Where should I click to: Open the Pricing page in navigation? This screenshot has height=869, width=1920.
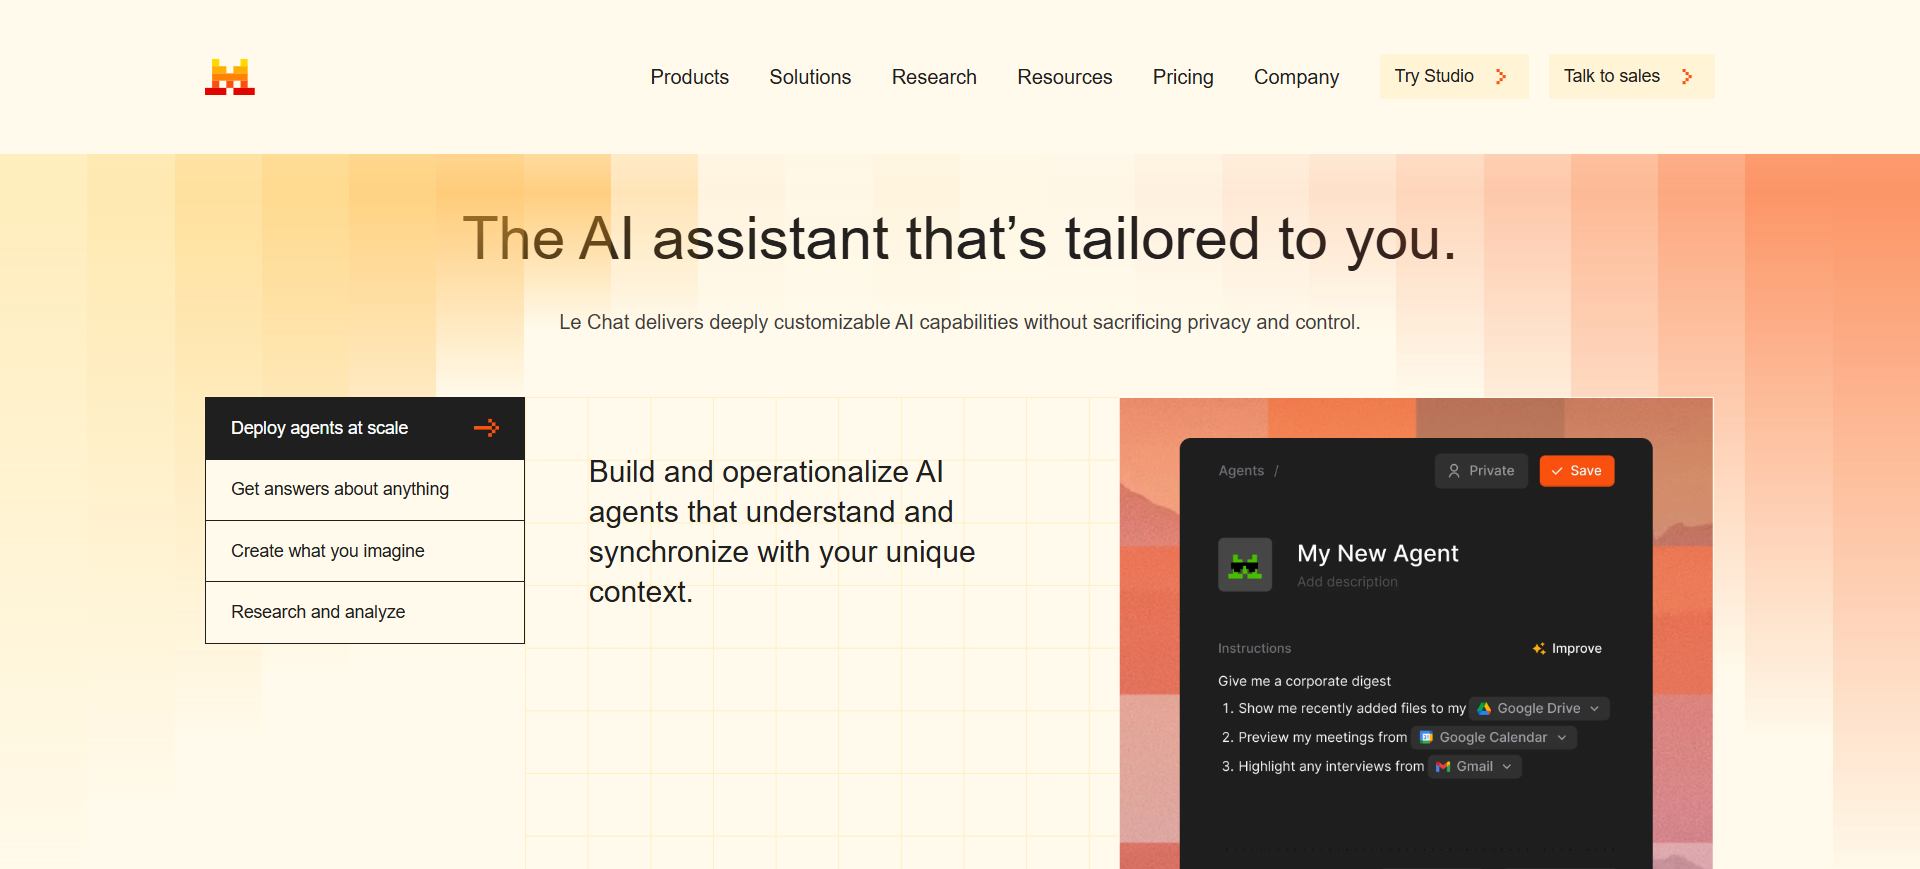point(1182,77)
